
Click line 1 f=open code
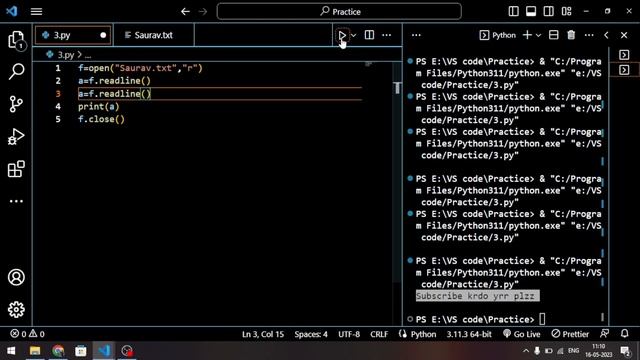click(x=140, y=68)
